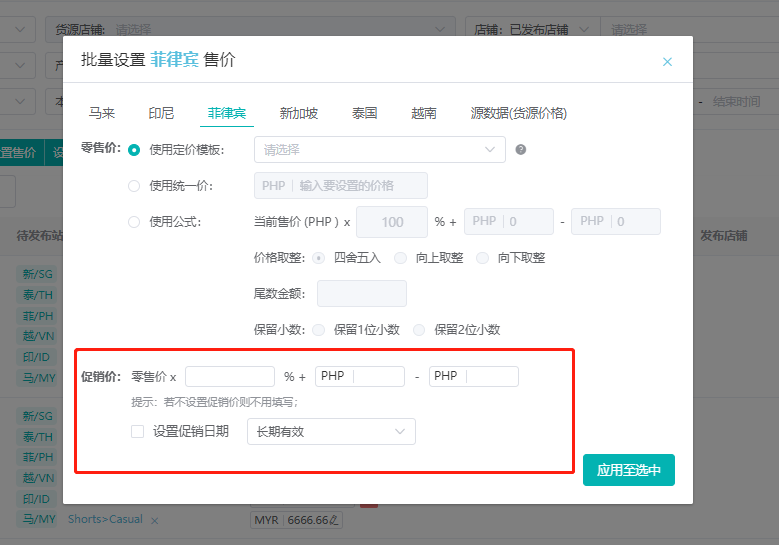Switch to the 新加坡 tab
The height and width of the screenshot is (545, 779).
click(x=299, y=113)
